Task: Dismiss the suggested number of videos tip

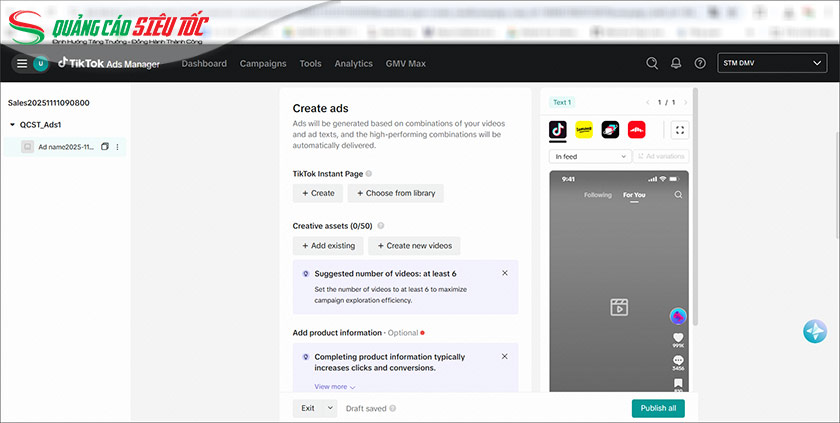Action: click(504, 273)
